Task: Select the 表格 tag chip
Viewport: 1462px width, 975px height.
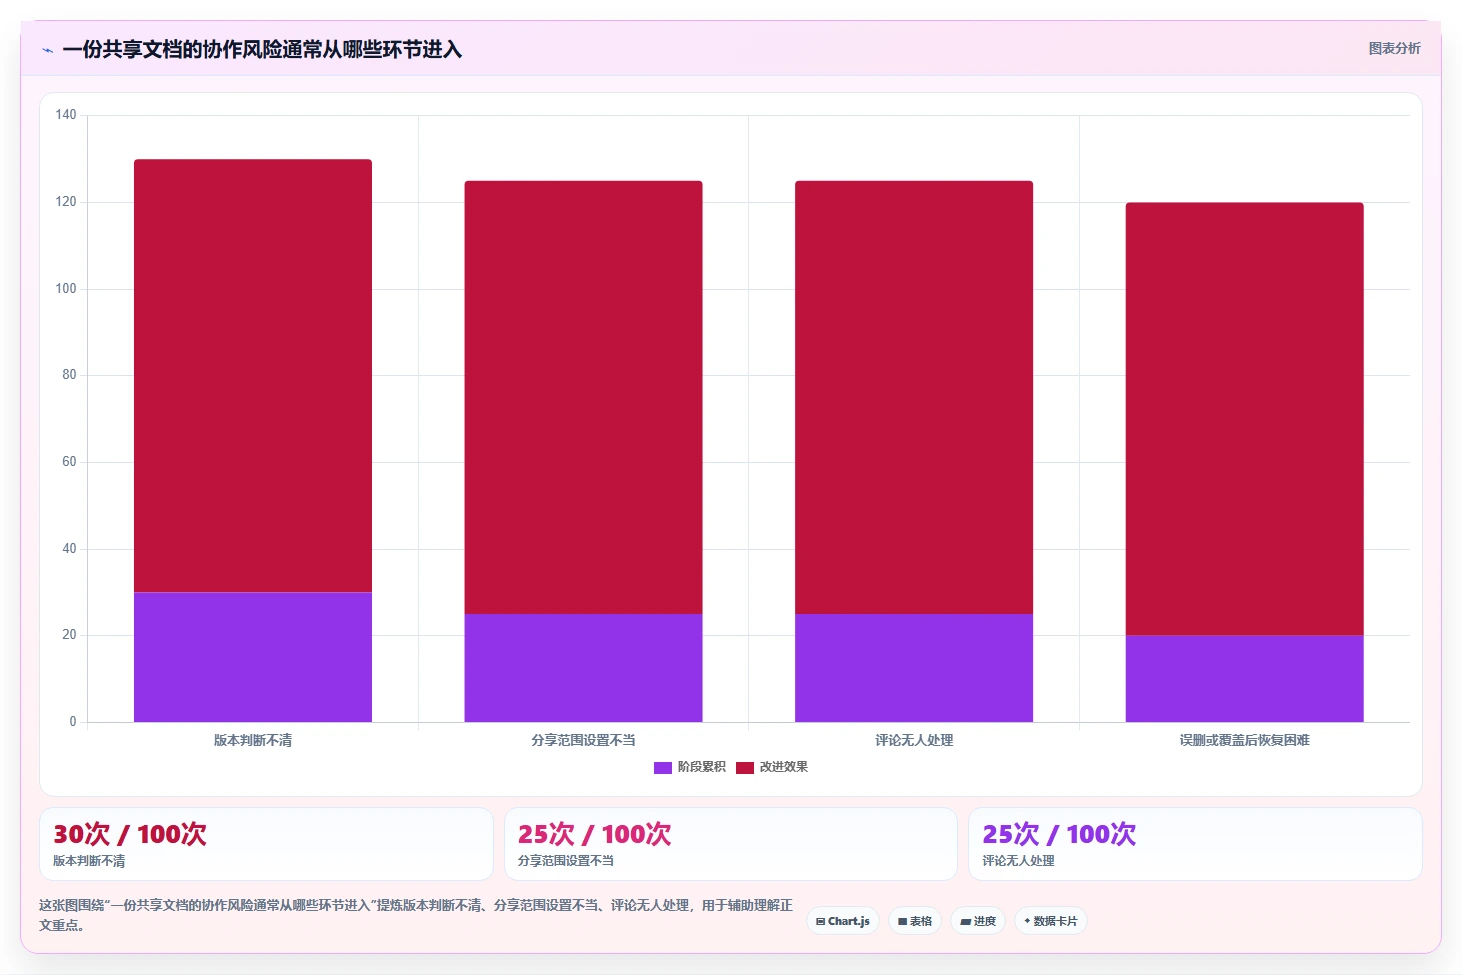Action: (915, 921)
